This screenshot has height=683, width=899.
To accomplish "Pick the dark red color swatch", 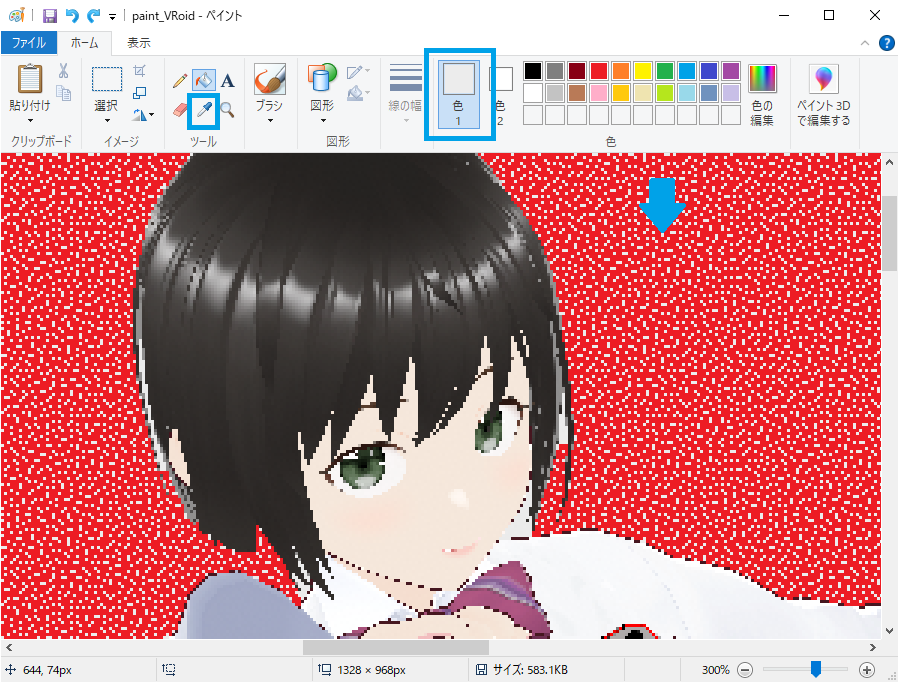I will [x=577, y=71].
